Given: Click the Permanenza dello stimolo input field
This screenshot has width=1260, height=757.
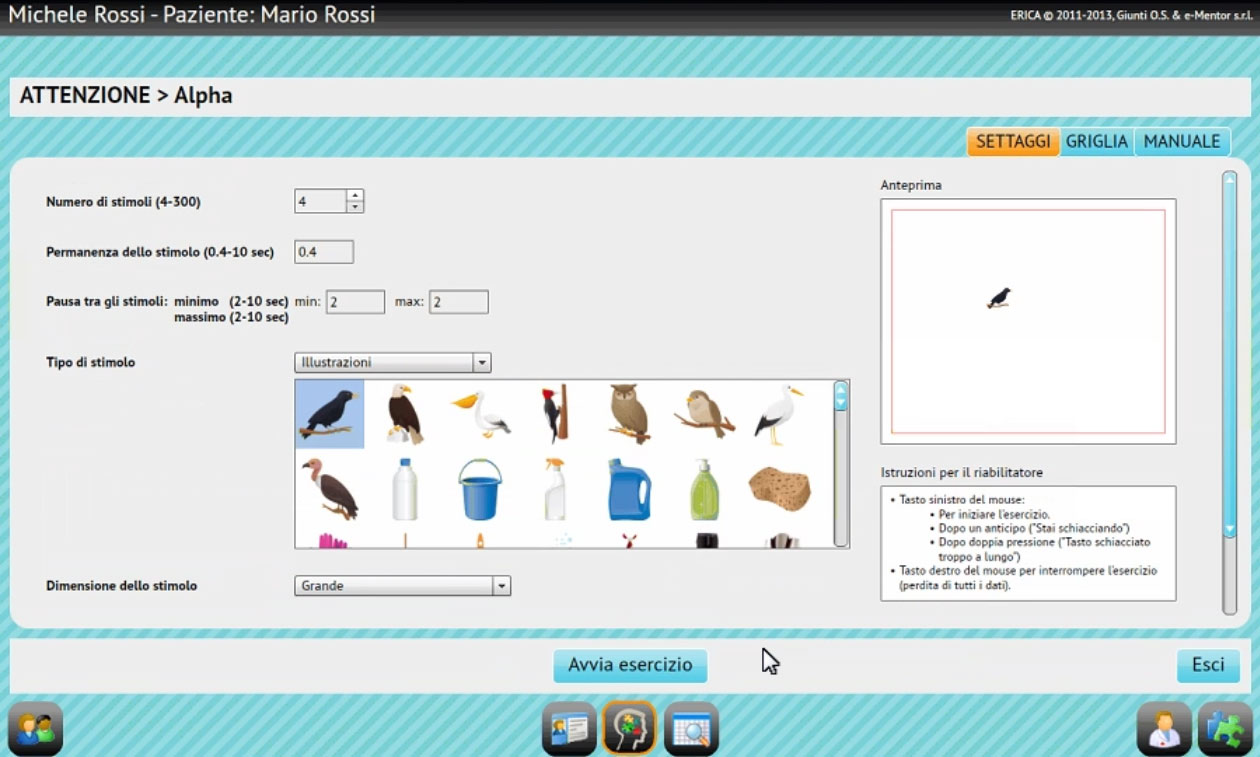Looking at the screenshot, I should point(324,252).
